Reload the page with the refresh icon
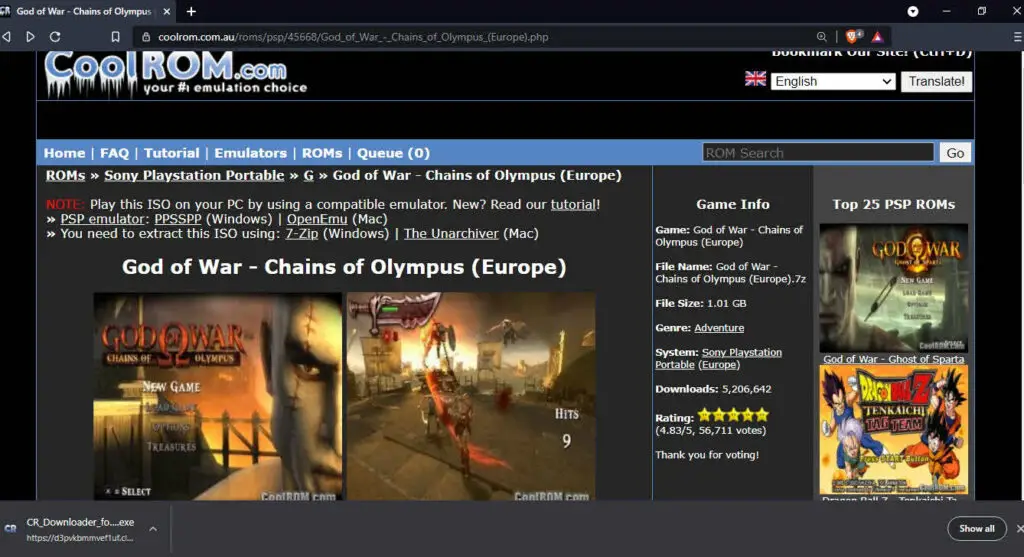Viewport: 1024px width, 557px height. pyautogui.click(x=56, y=37)
